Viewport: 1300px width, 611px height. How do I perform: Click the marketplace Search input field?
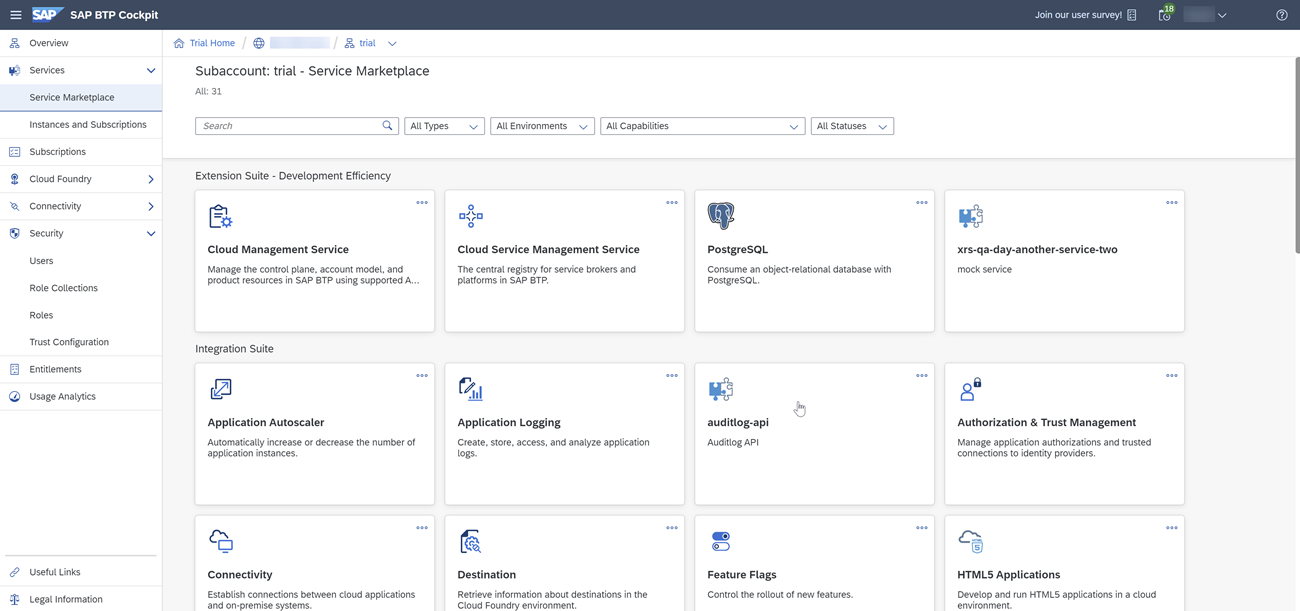[297, 126]
